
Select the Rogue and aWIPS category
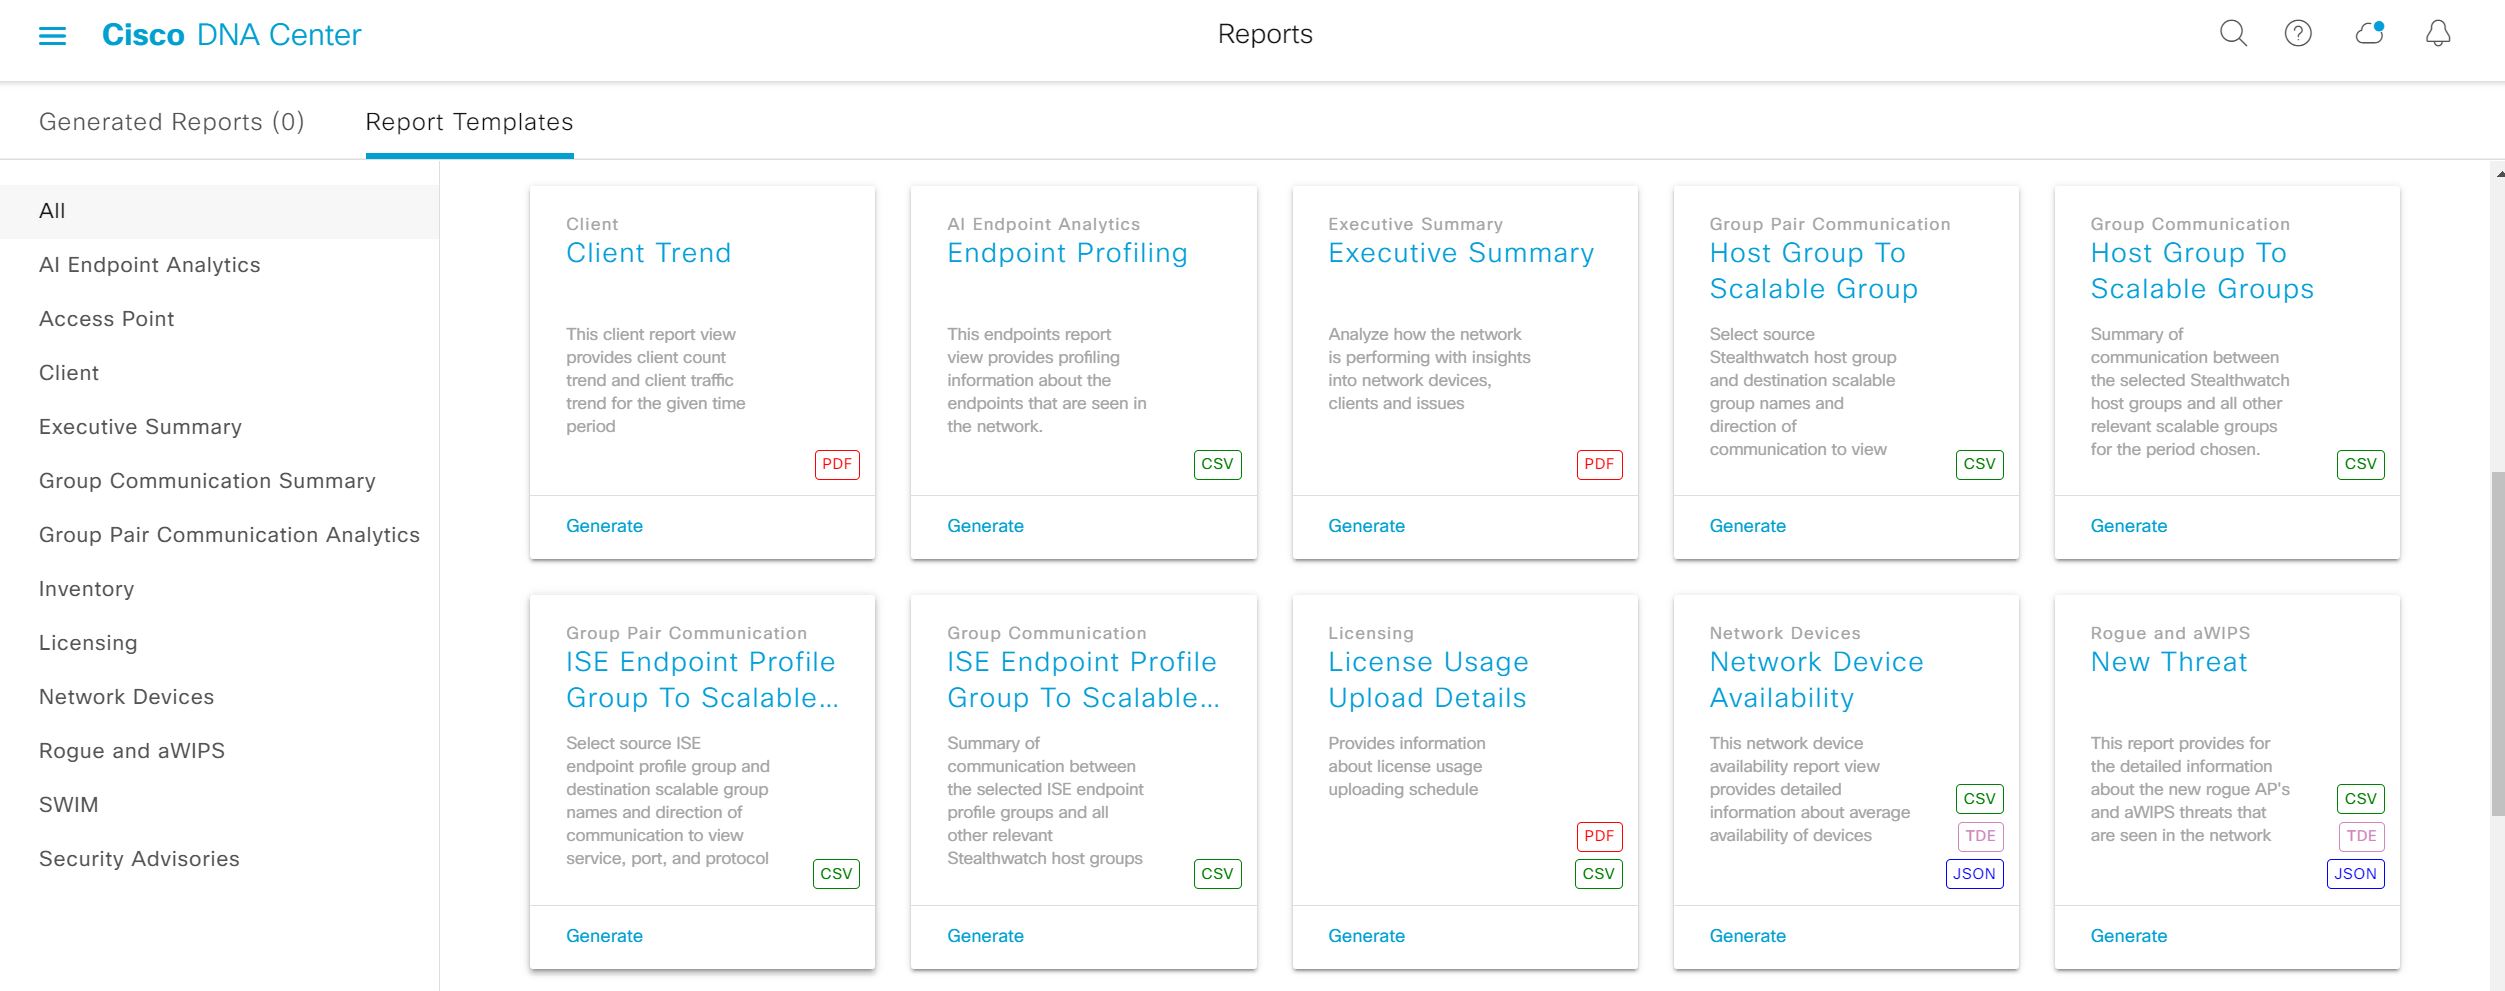click(131, 750)
